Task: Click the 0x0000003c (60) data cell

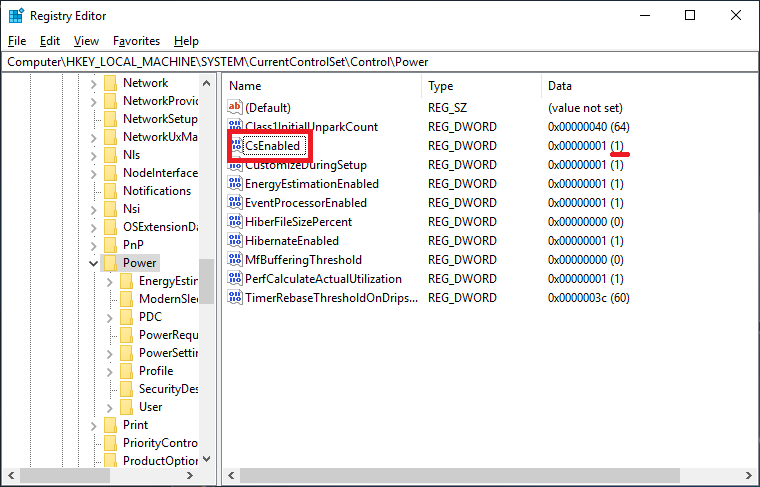Action: [x=588, y=298]
